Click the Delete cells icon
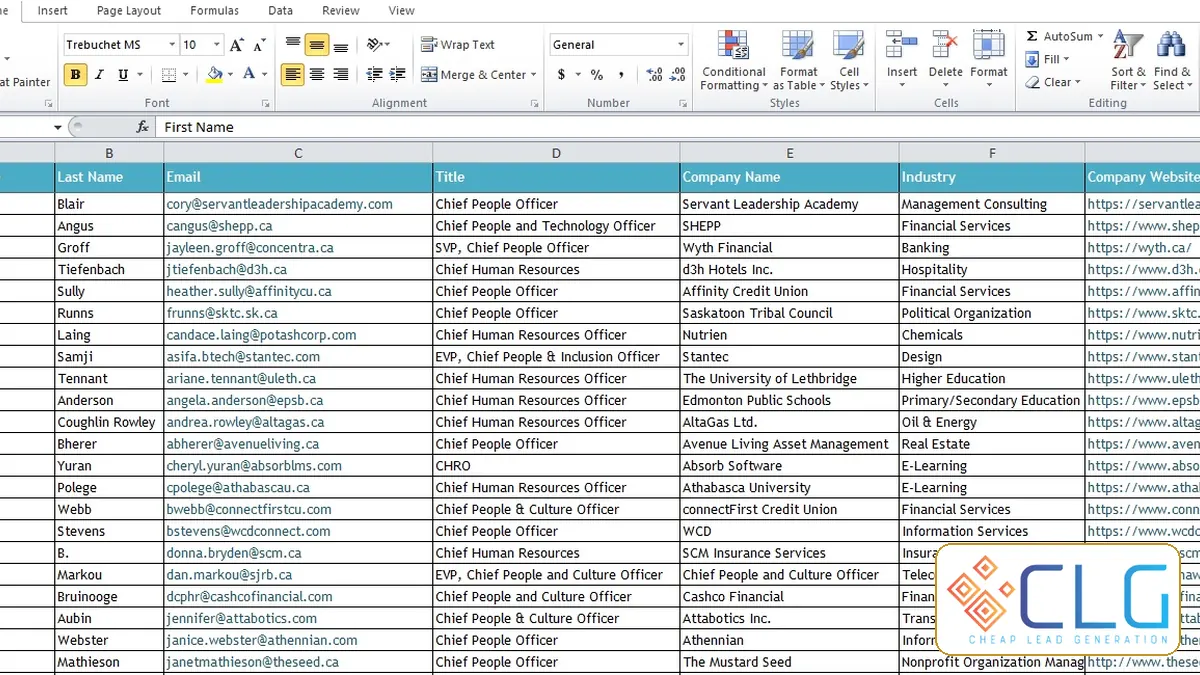Screen dimensions: 1200x675 click(945, 46)
